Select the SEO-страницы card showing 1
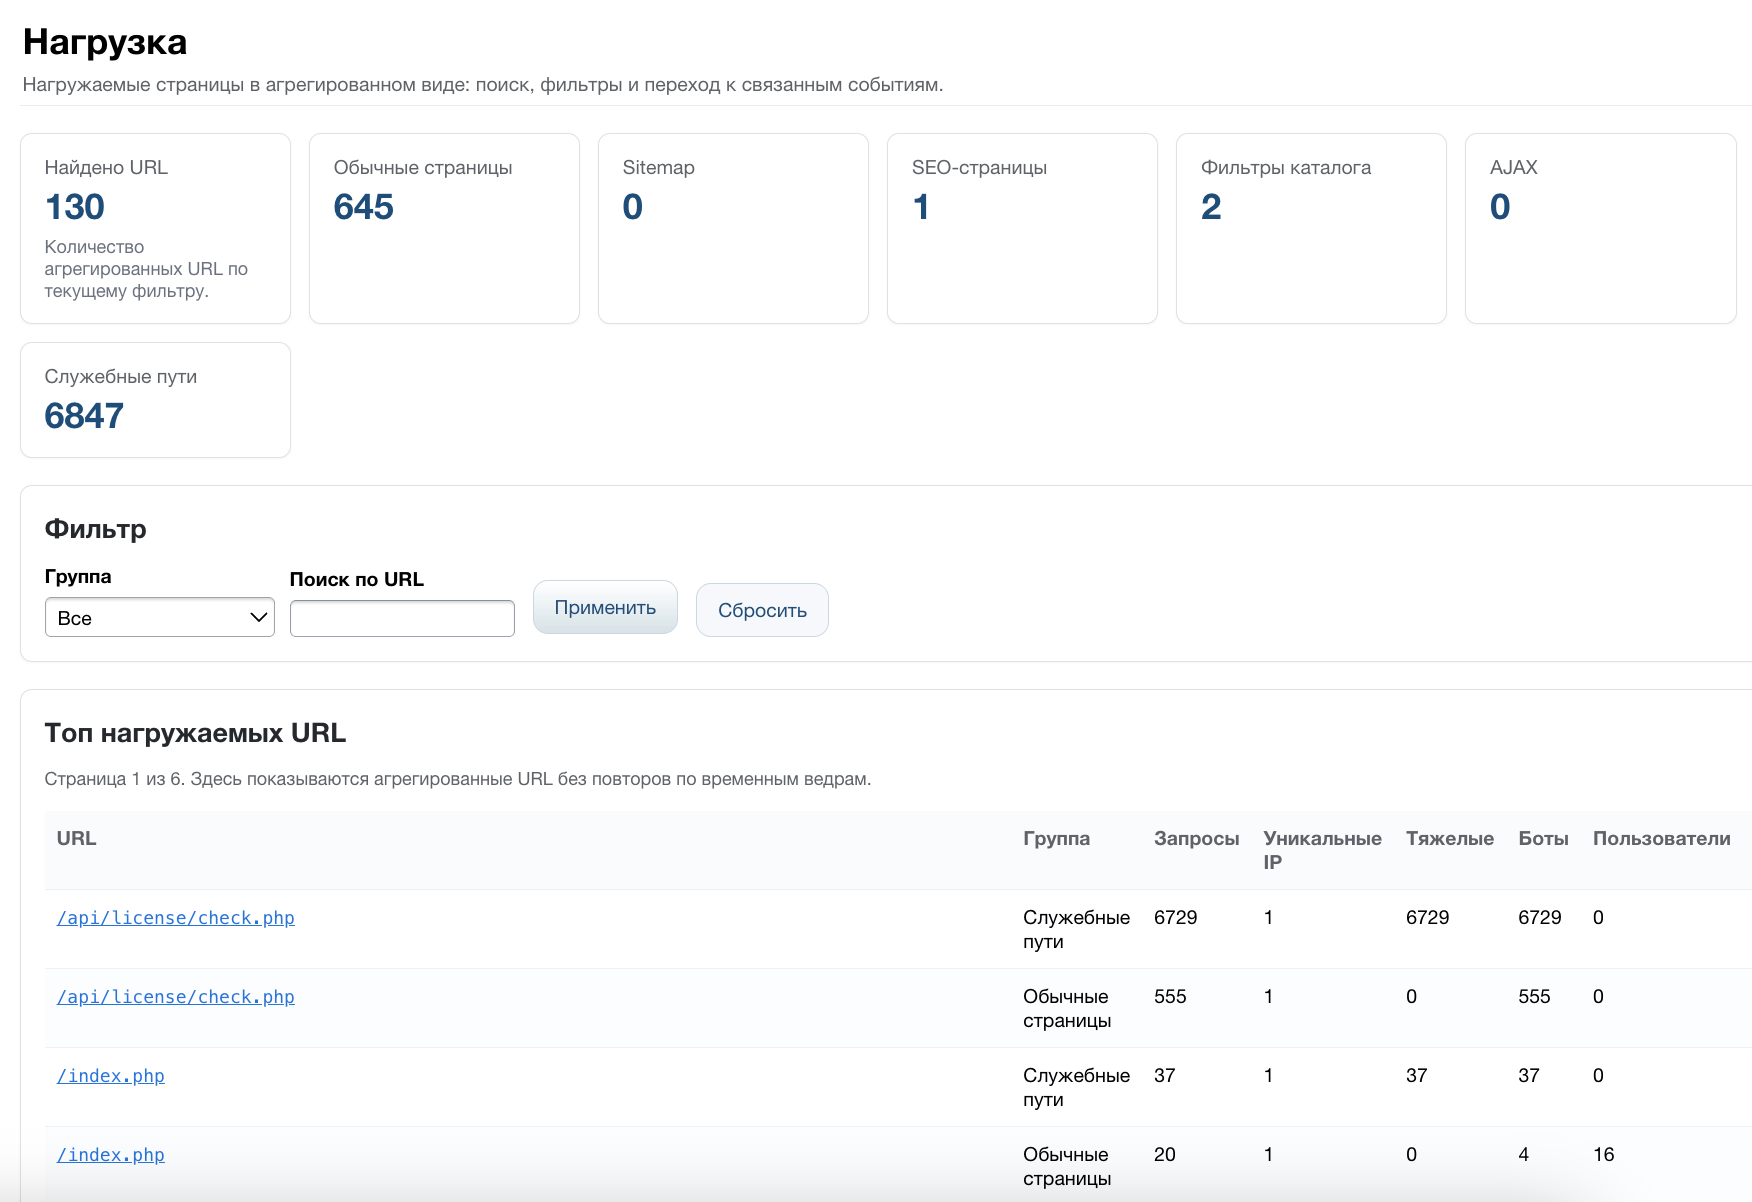1752x1202 pixels. coord(1022,228)
